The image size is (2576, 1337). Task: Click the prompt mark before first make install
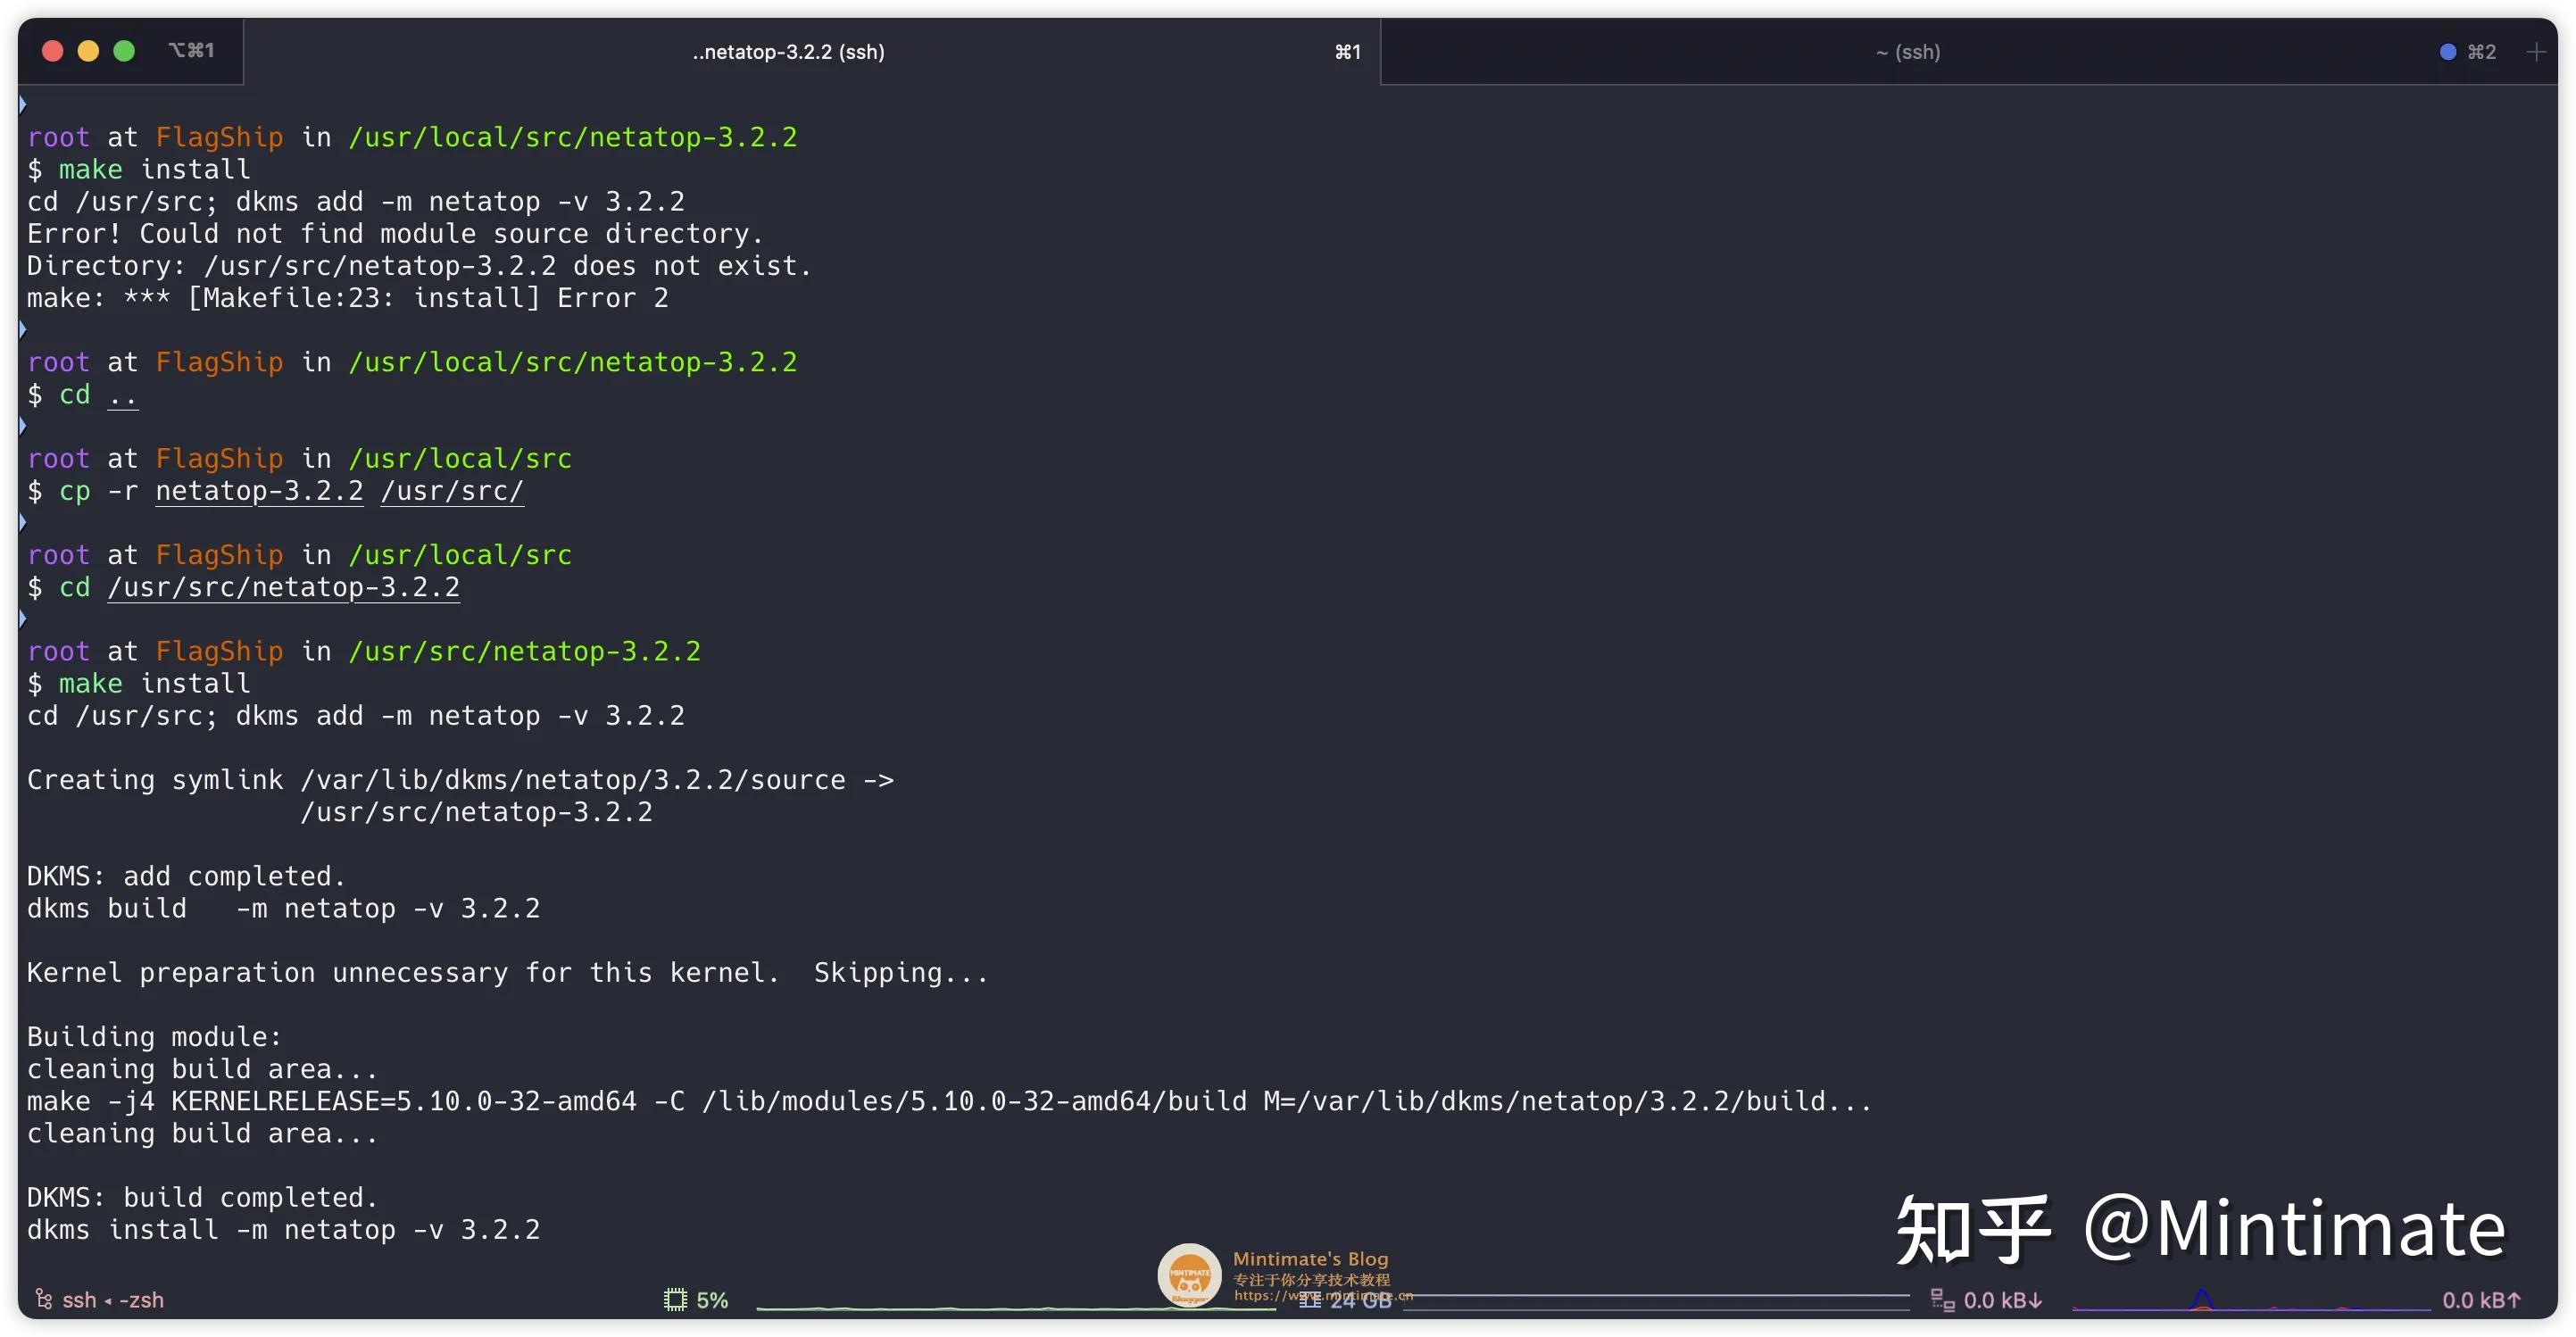tap(22, 104)
